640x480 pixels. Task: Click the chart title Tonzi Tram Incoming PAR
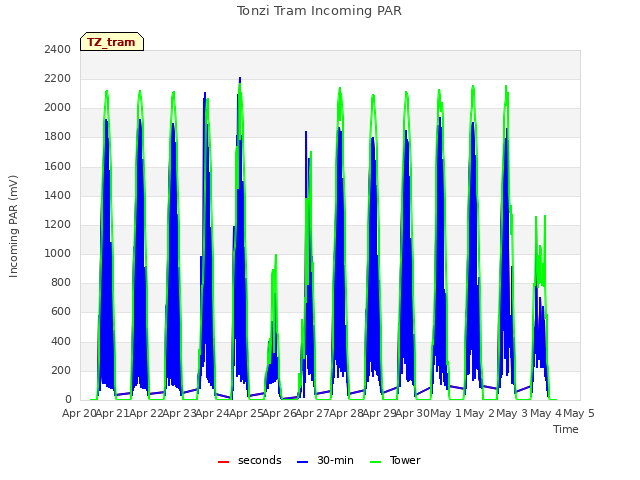pos(319,11)
